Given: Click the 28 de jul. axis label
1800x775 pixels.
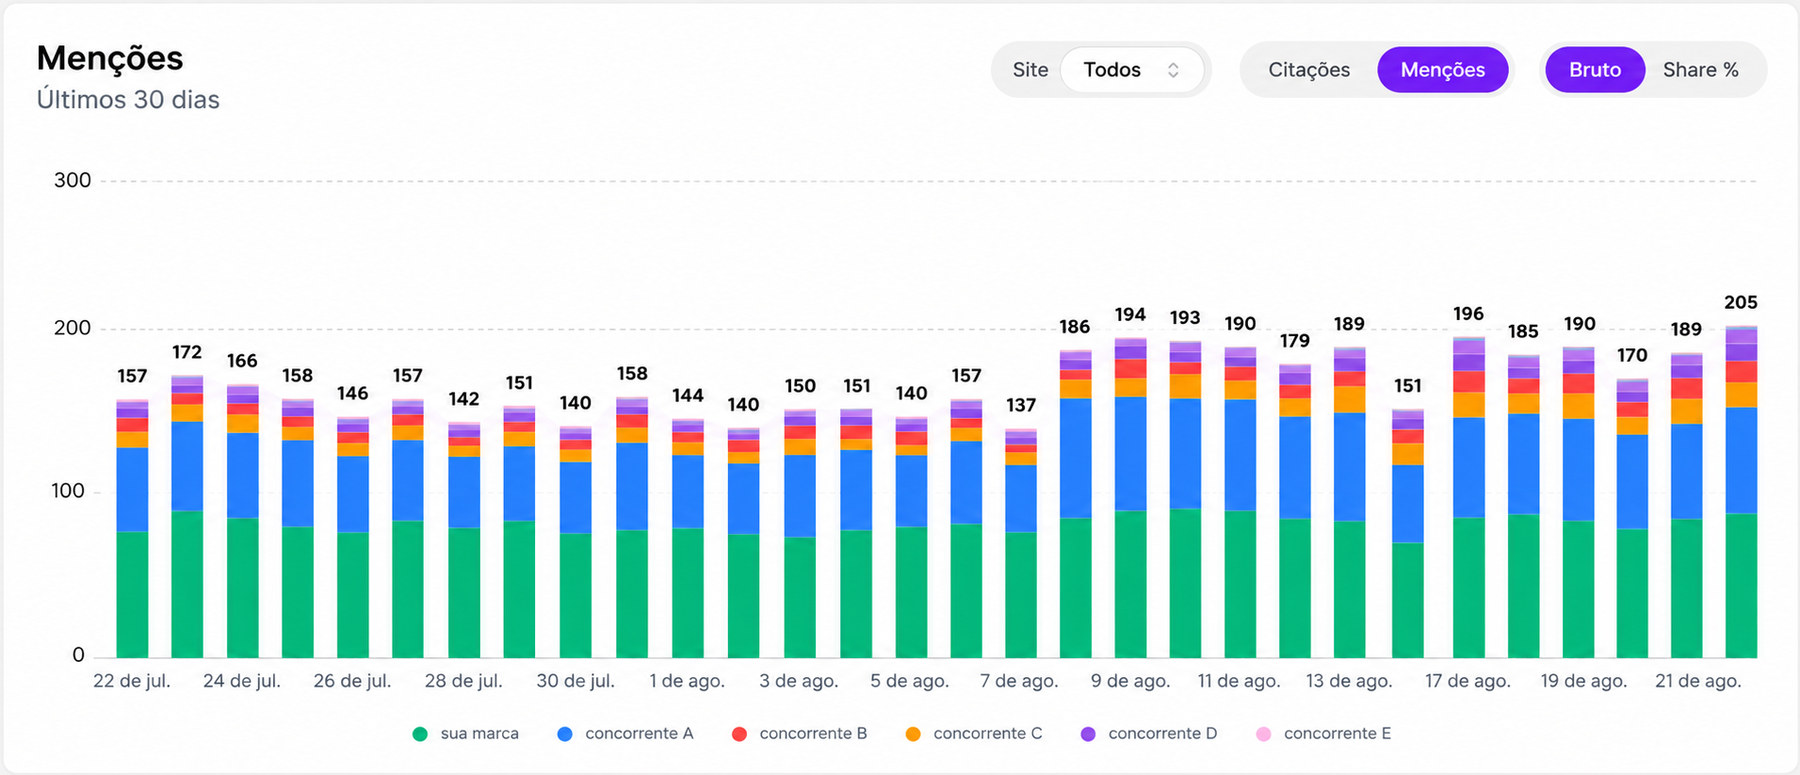Looking at the screenshot, I should (464, 681).
